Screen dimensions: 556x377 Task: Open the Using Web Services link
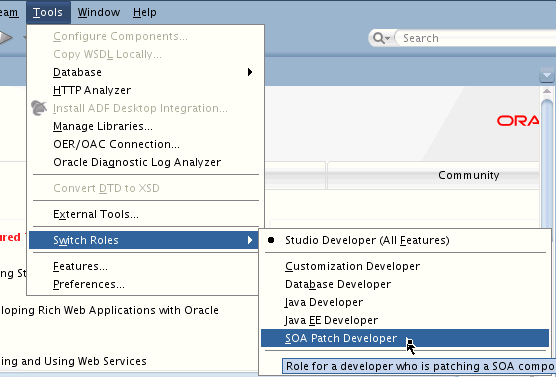pyautogui.click(x=73, y=361)
